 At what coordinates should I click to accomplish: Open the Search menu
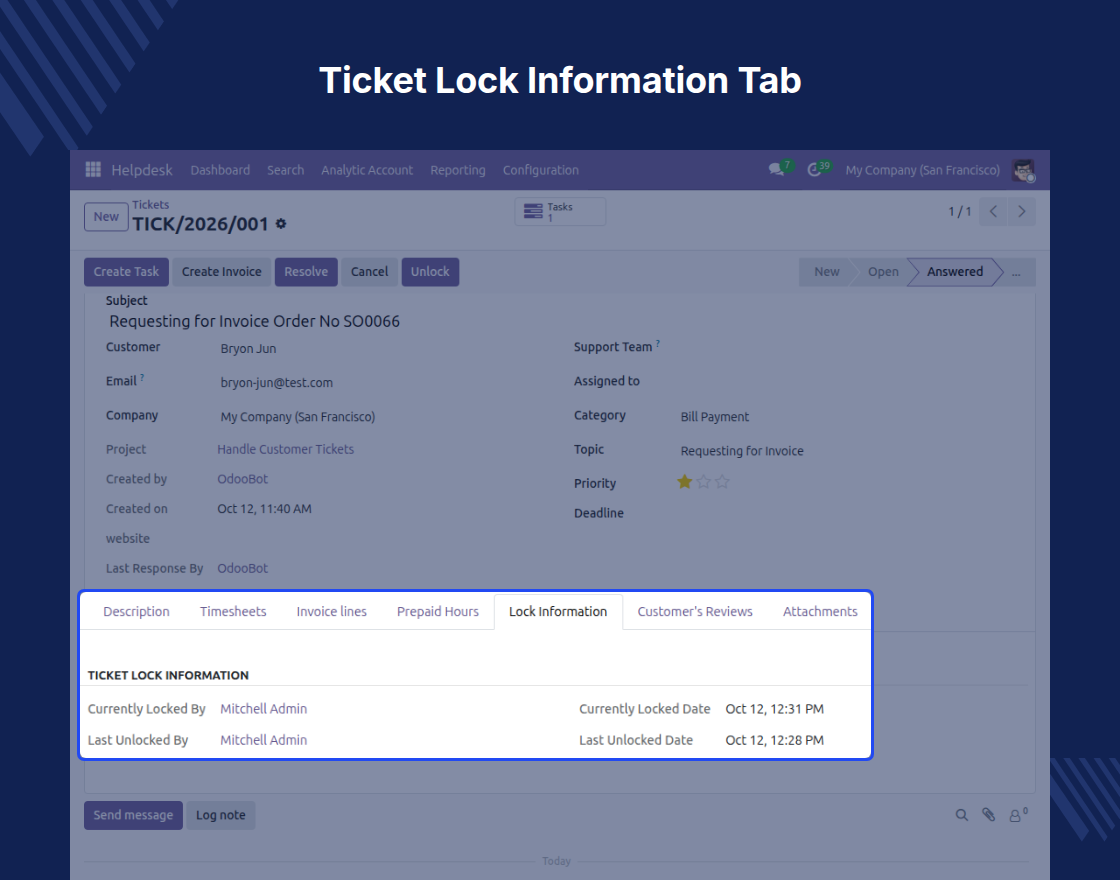coord(285,170)
